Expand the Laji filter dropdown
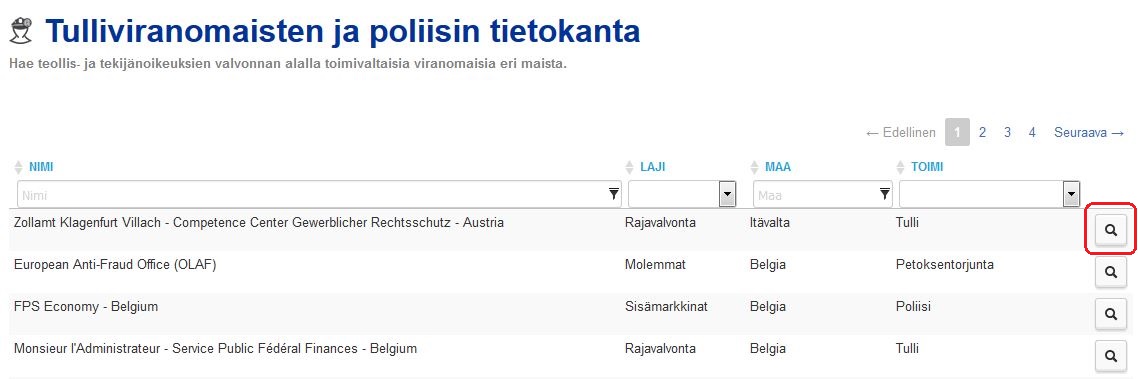Screen dimensions: 1138x379 tap(727, 194)
